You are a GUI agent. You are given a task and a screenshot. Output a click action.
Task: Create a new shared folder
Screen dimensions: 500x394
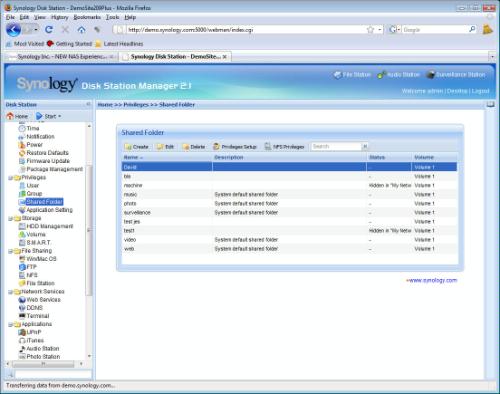pyautogui.click(x=137, y=147)
